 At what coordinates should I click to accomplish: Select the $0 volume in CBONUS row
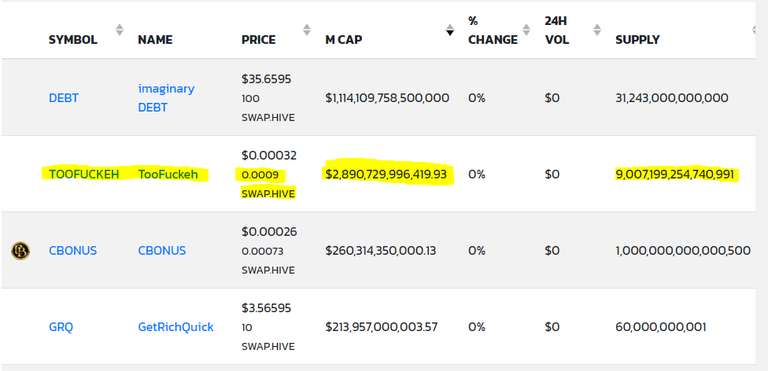tap(552, 251)
